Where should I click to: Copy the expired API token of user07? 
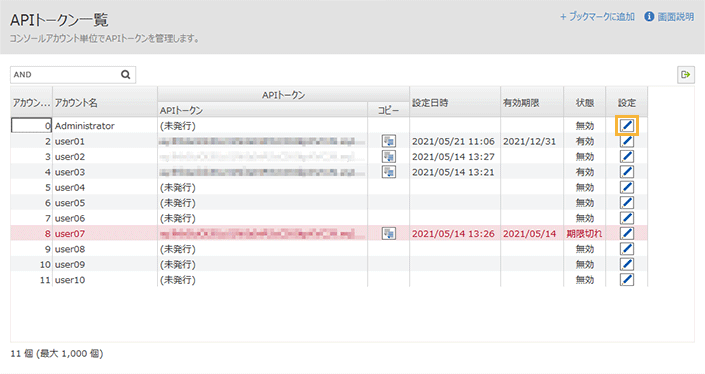[x=388, y=233]
